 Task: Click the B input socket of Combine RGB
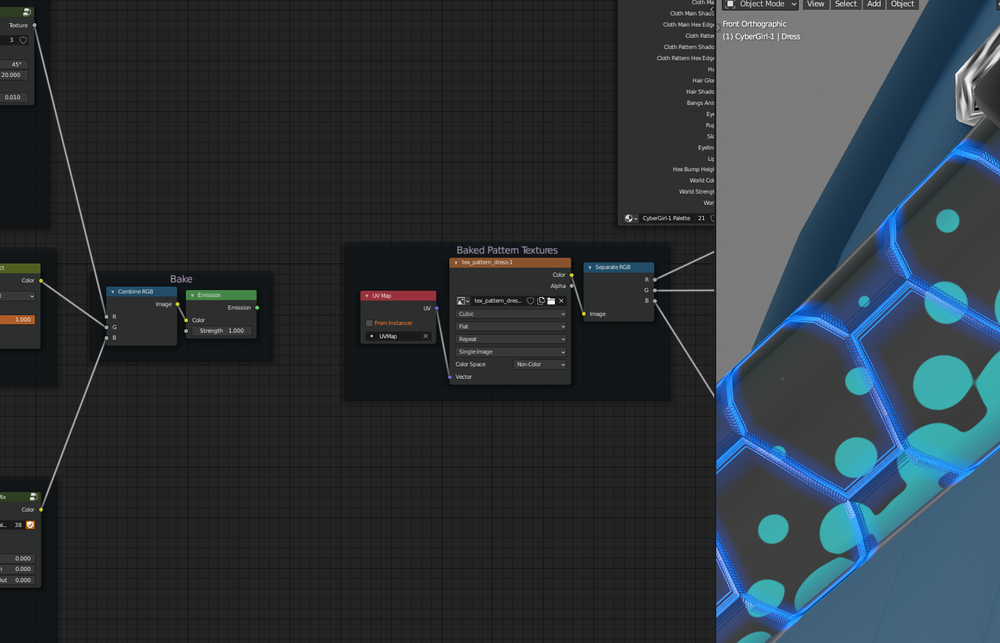[x=107, y=337]
